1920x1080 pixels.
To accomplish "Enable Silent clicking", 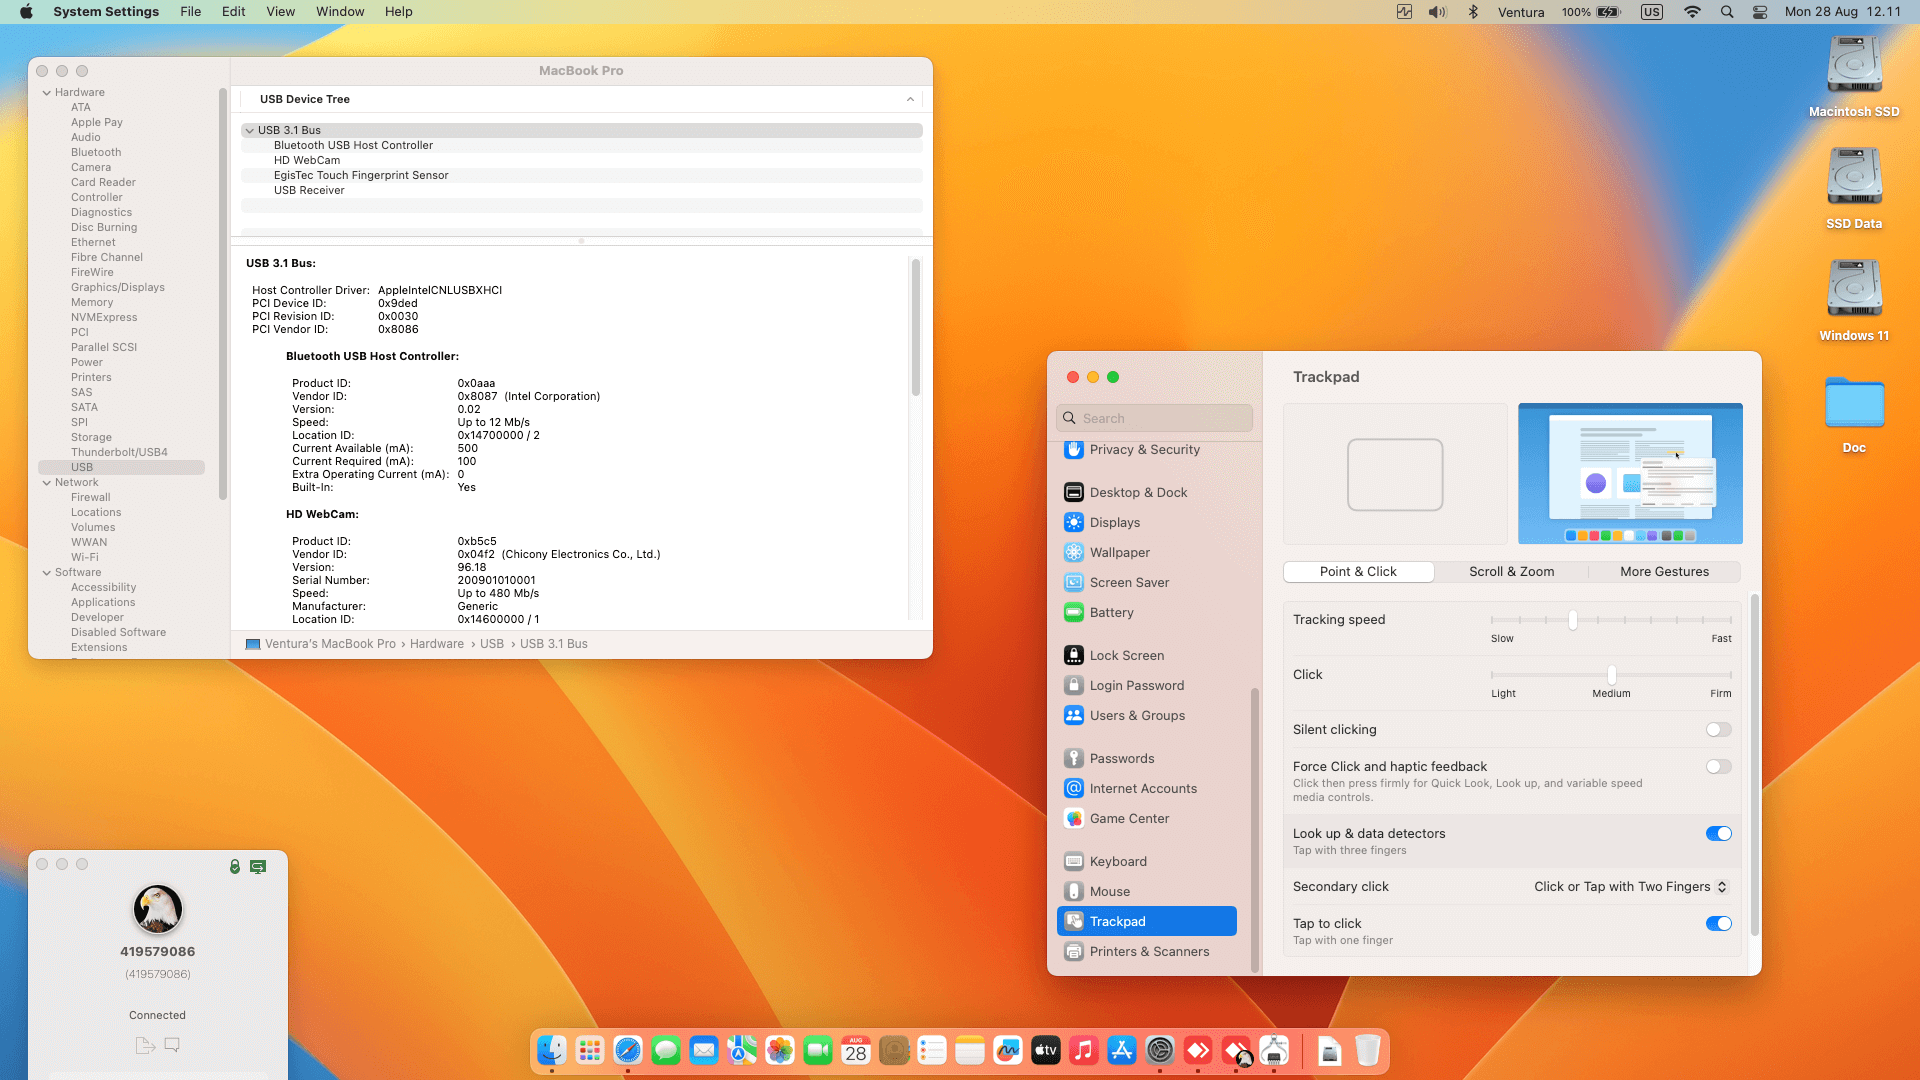I will pos(1718,729).
